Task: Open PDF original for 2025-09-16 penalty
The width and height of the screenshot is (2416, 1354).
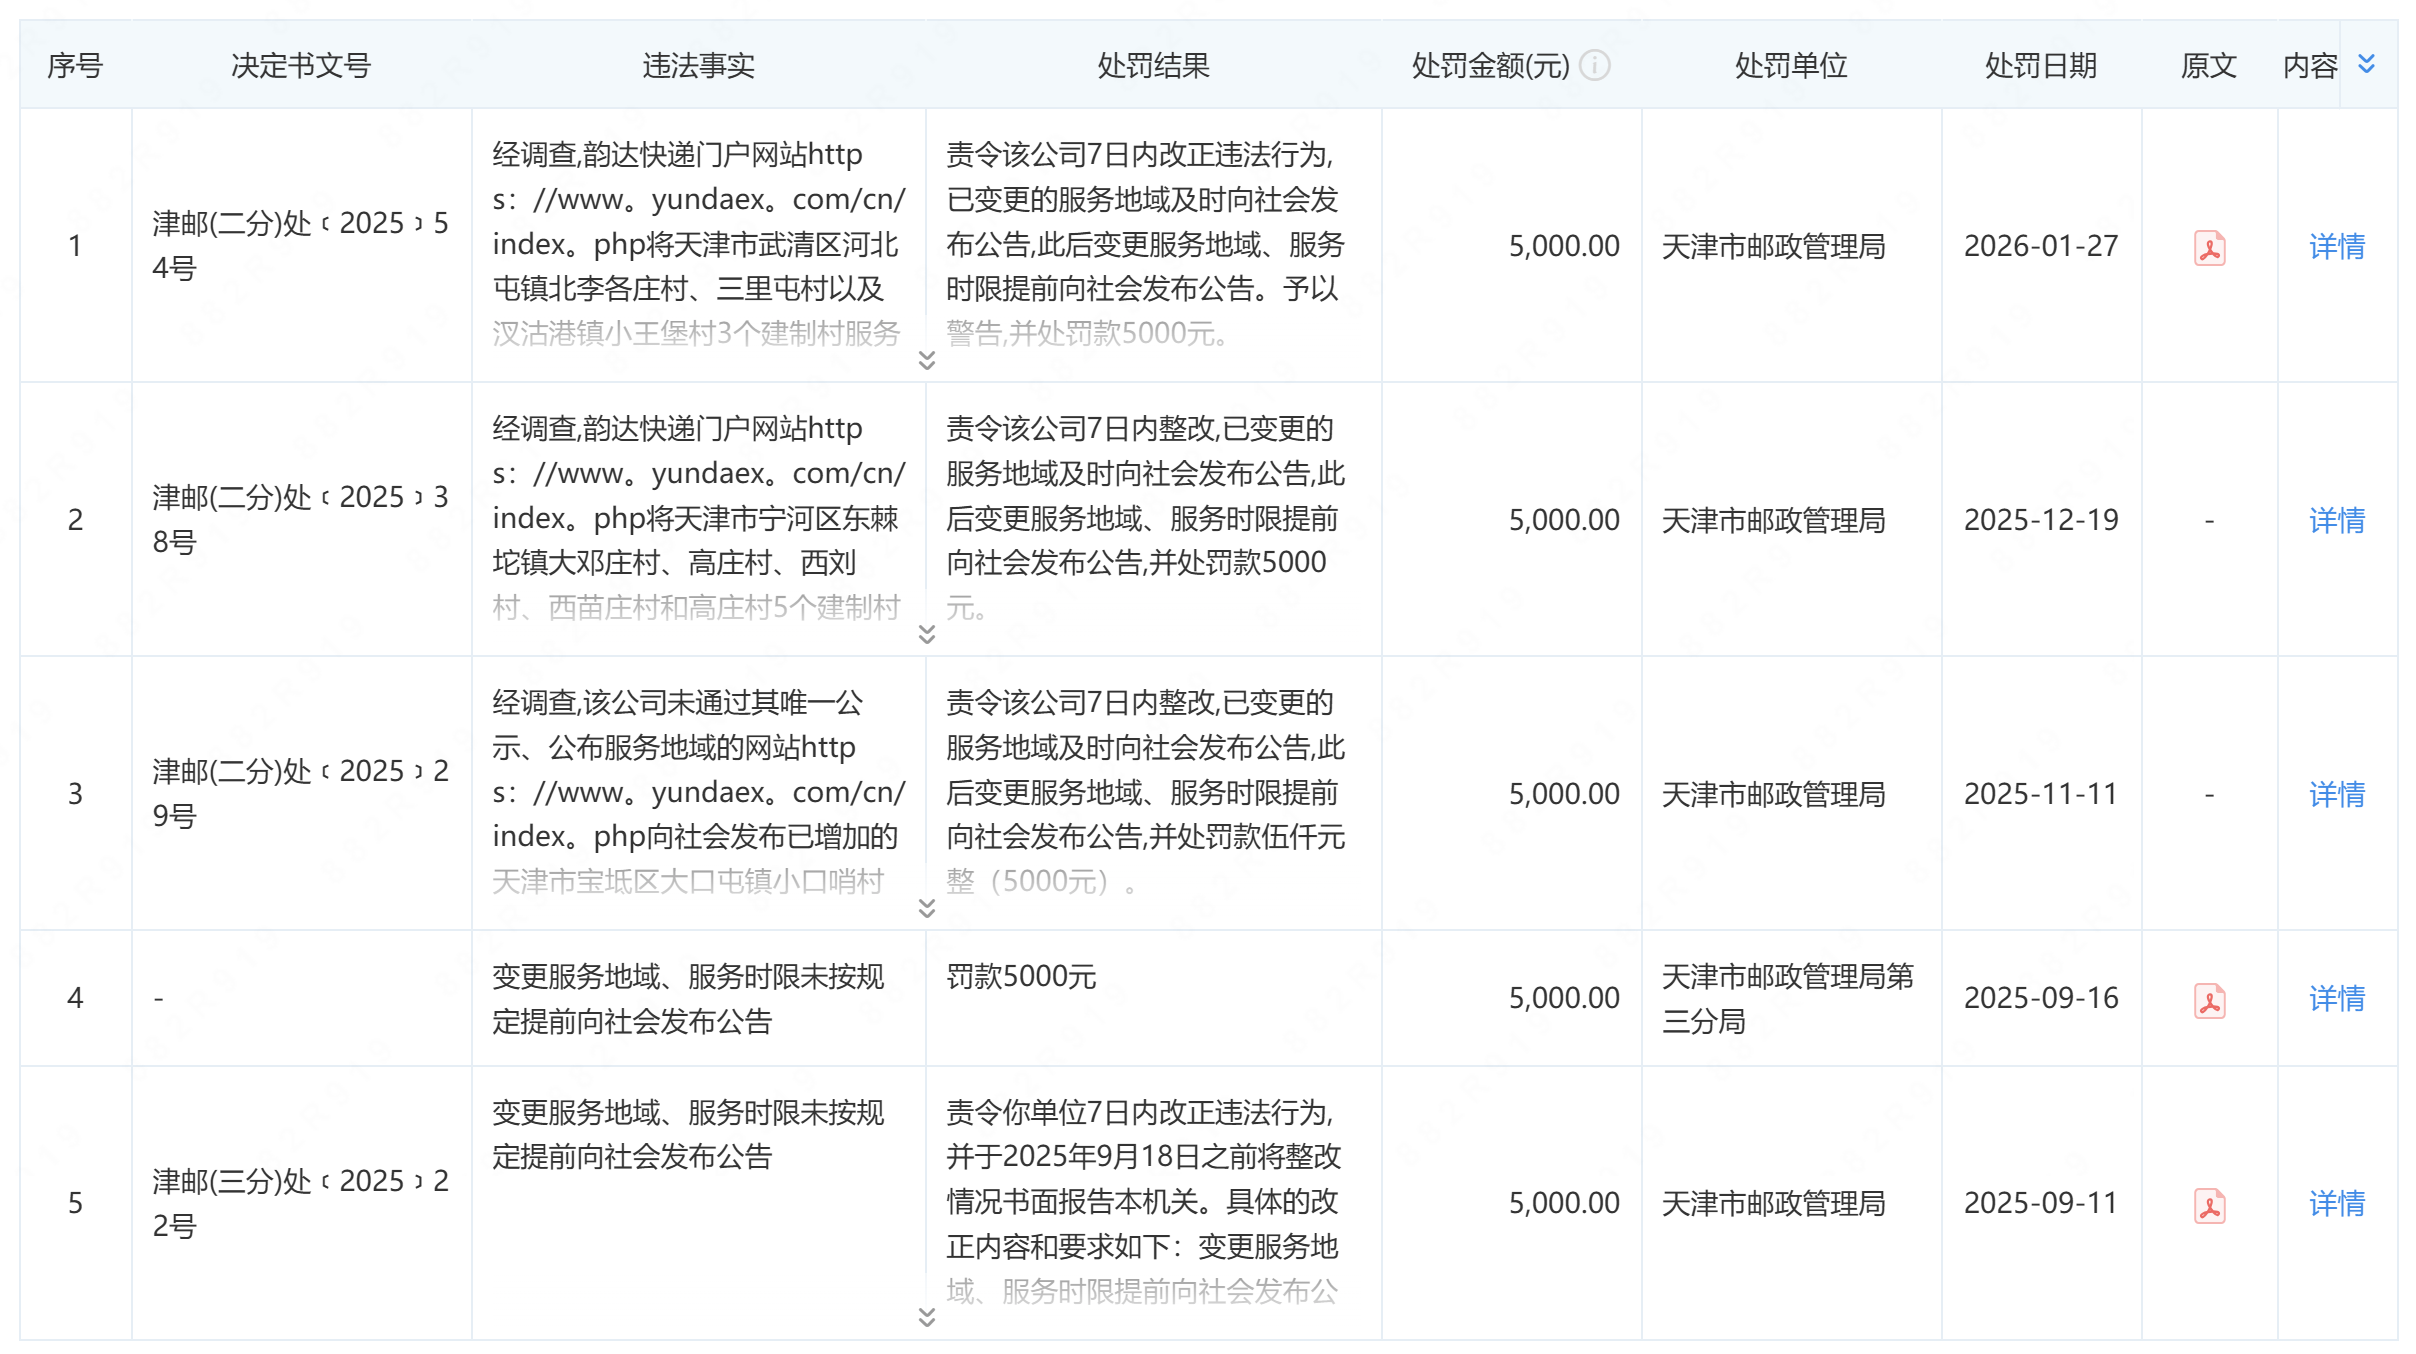Action: (x=2208, y=999)
